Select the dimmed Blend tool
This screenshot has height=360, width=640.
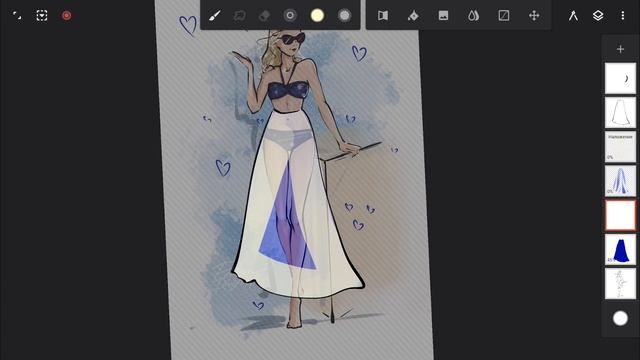(240, 16)
